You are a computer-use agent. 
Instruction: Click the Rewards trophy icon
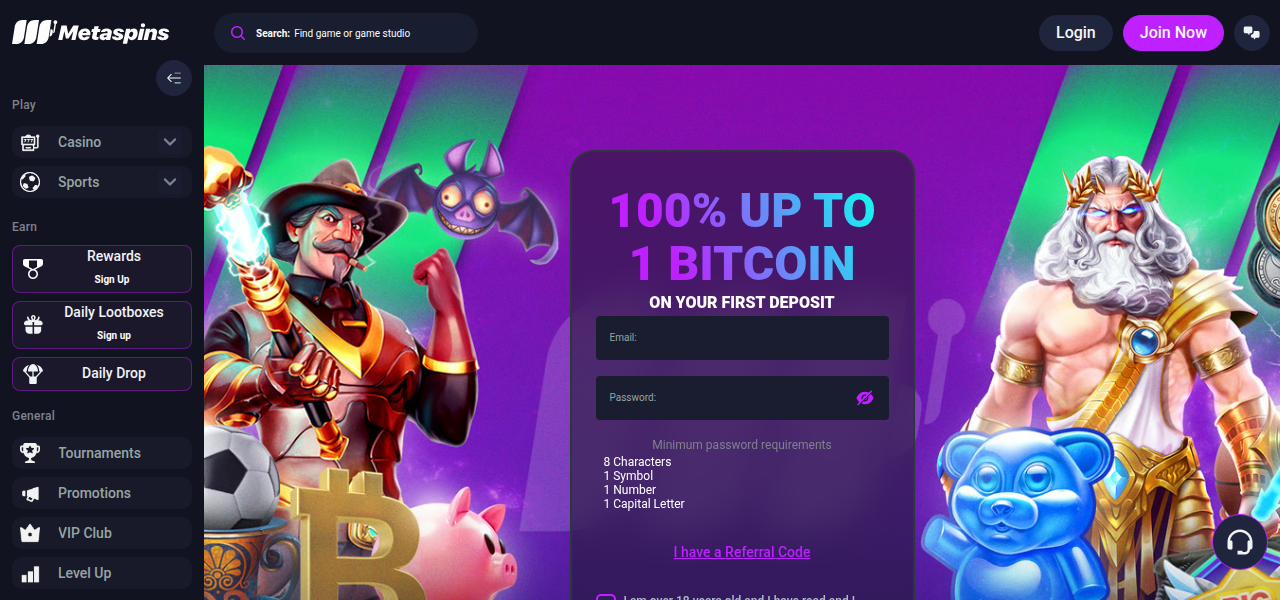33,268
